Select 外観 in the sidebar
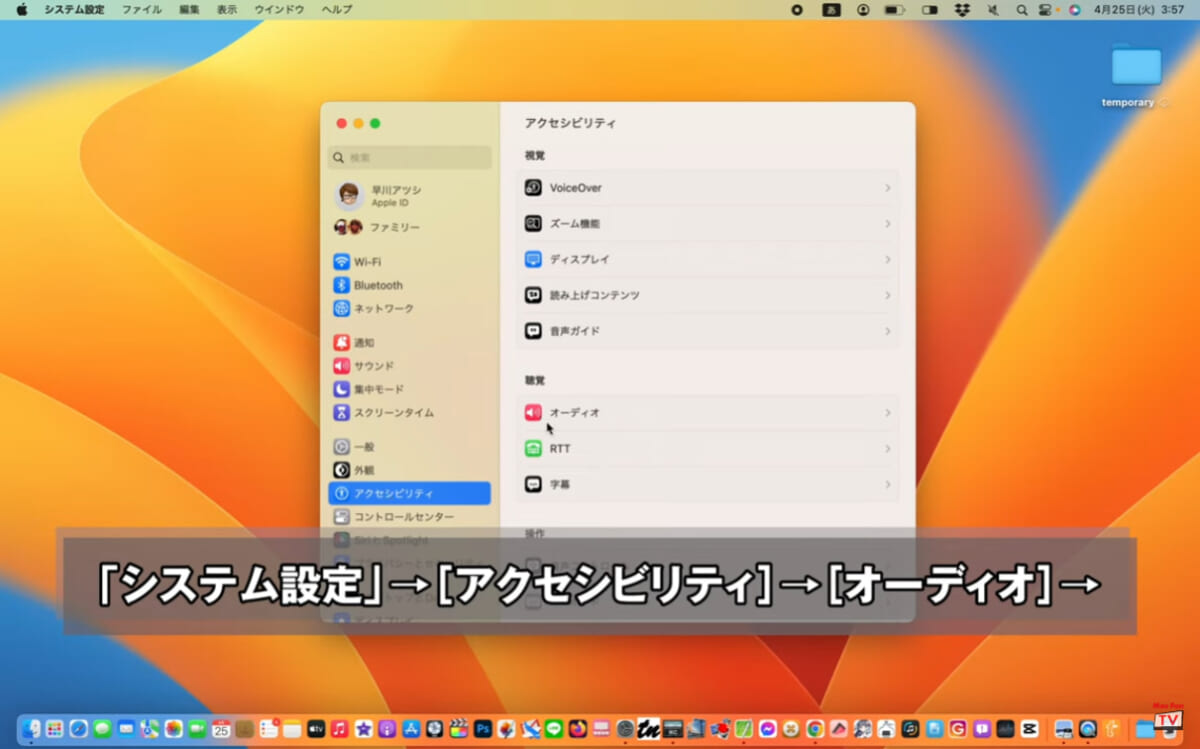 410,470
